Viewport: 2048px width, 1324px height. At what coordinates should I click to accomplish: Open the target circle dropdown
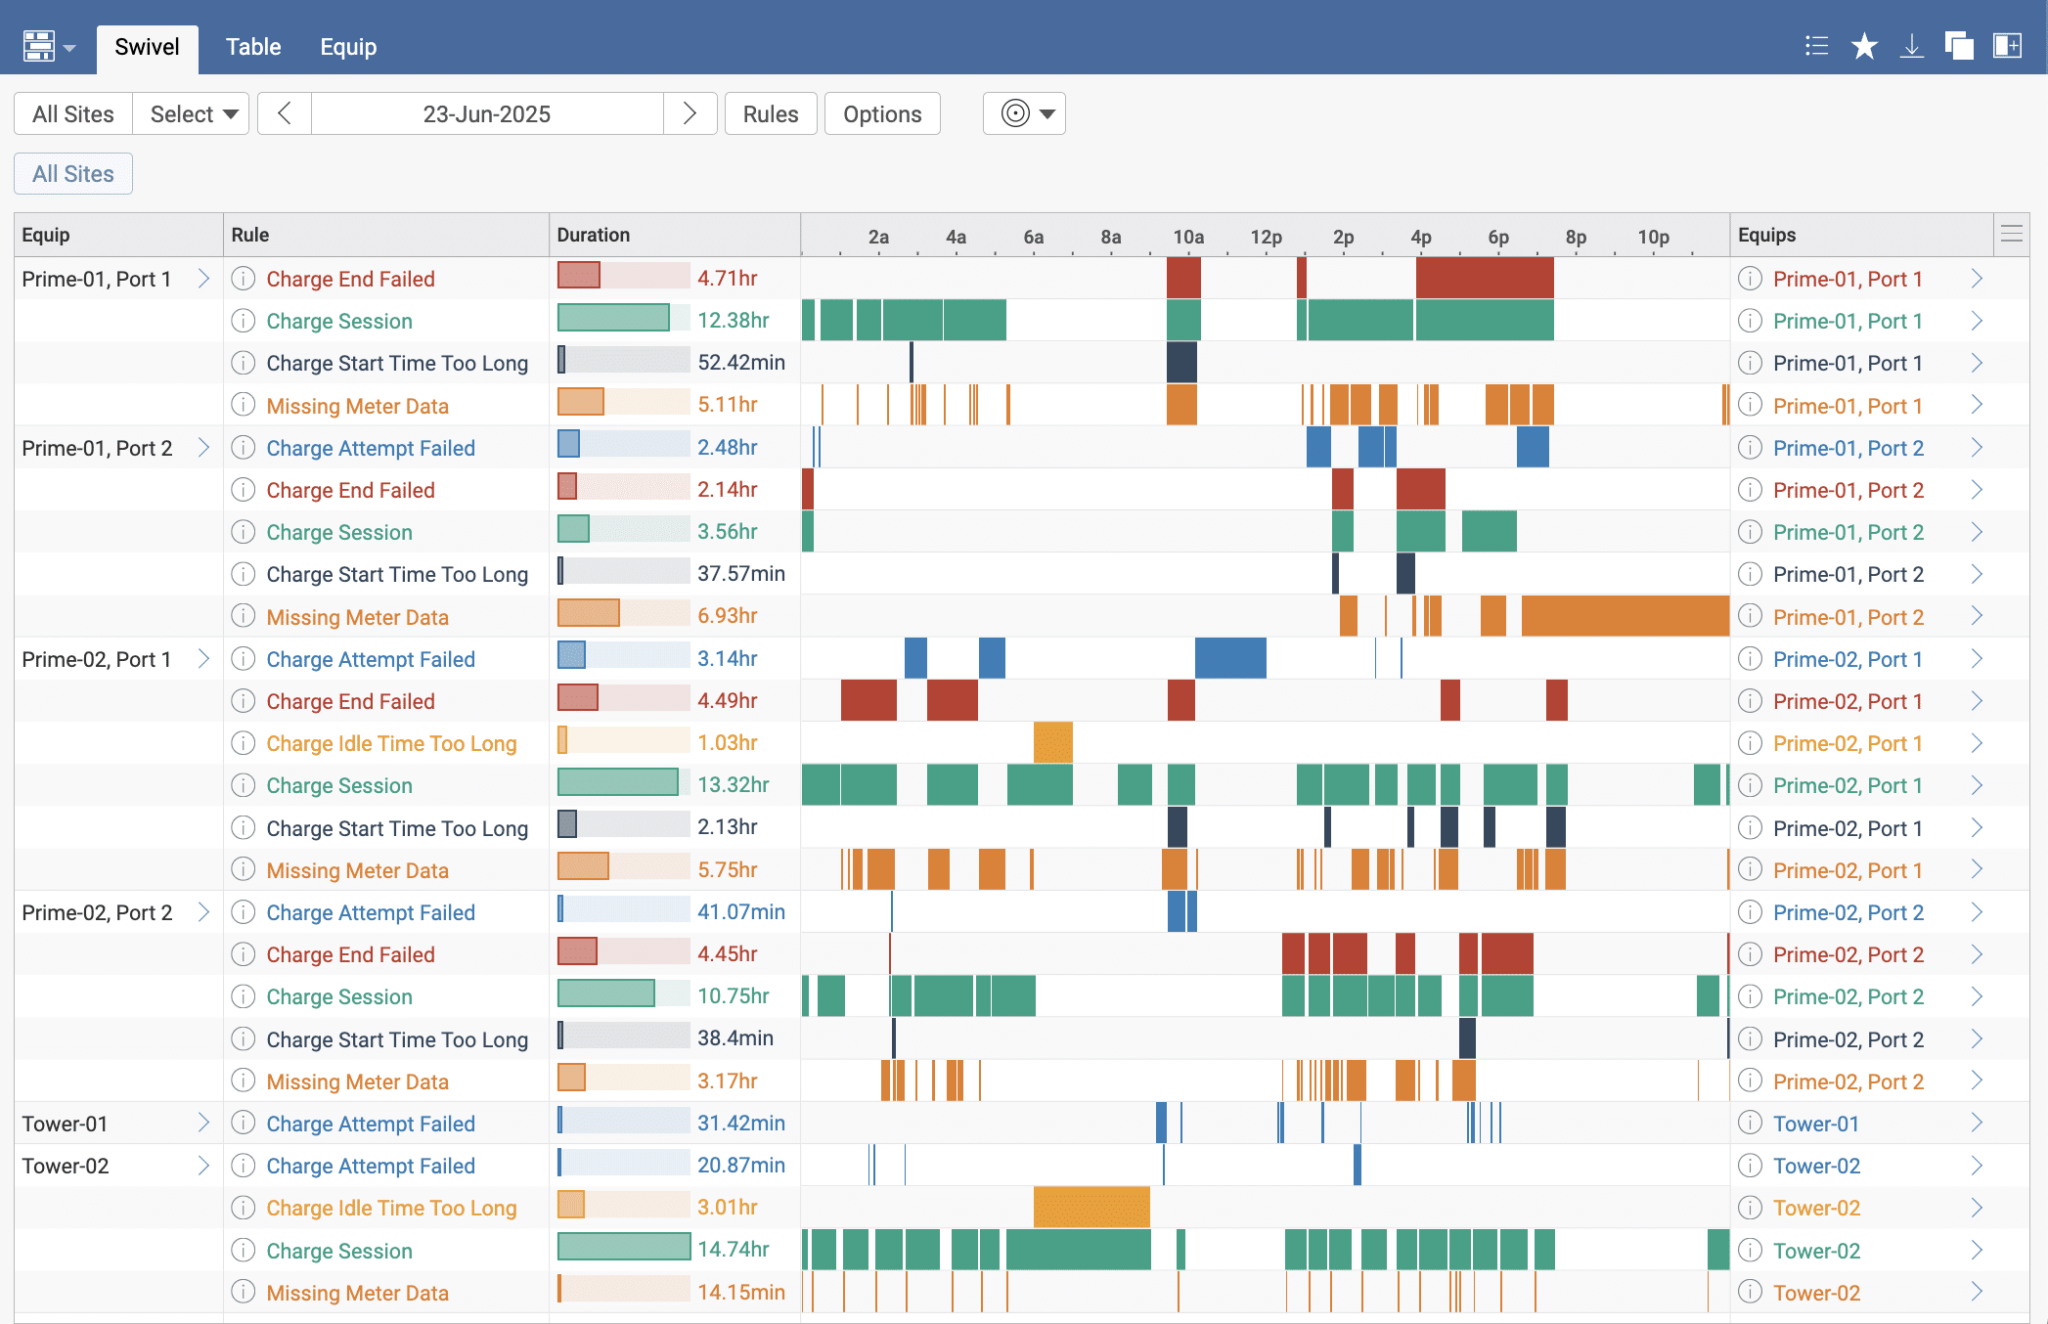(x=1024, y=114)
